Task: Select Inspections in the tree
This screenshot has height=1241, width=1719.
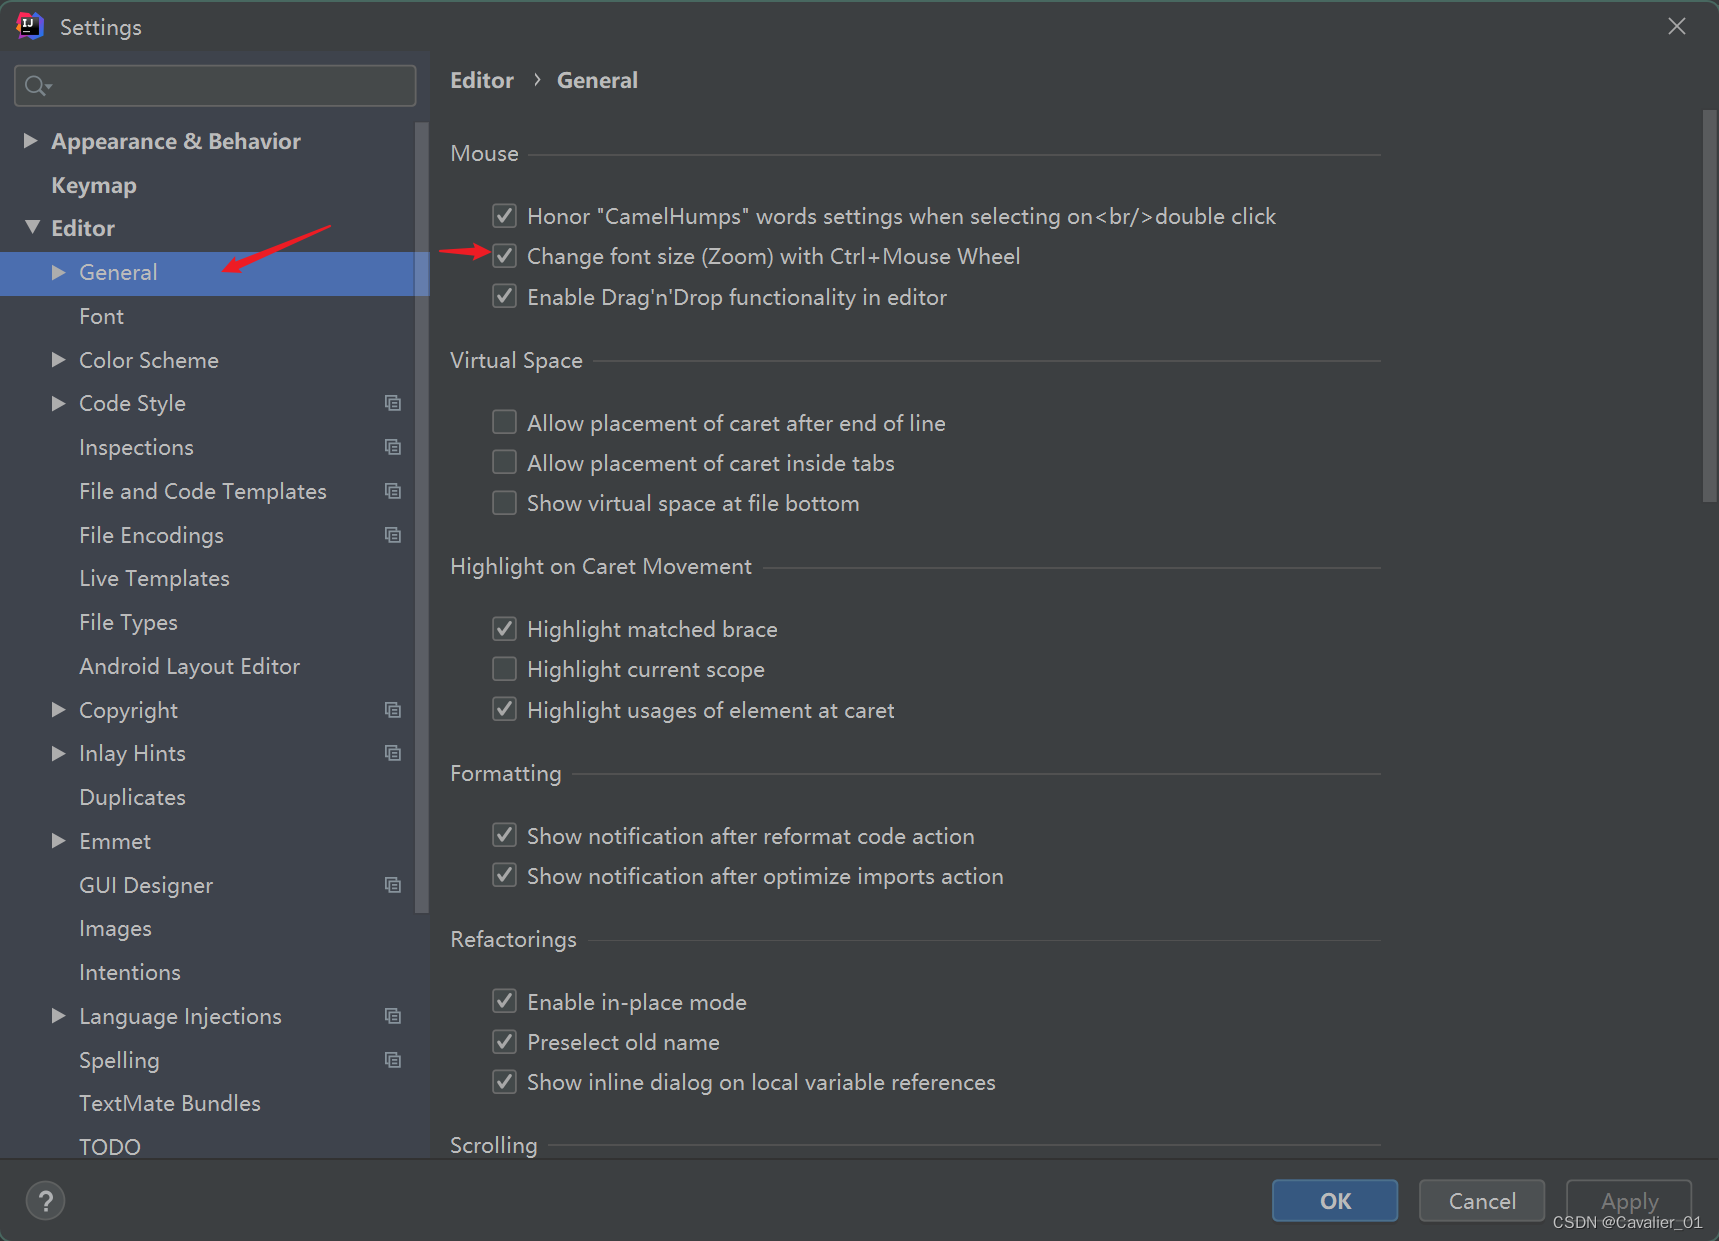Action: [x=137, y=447]
